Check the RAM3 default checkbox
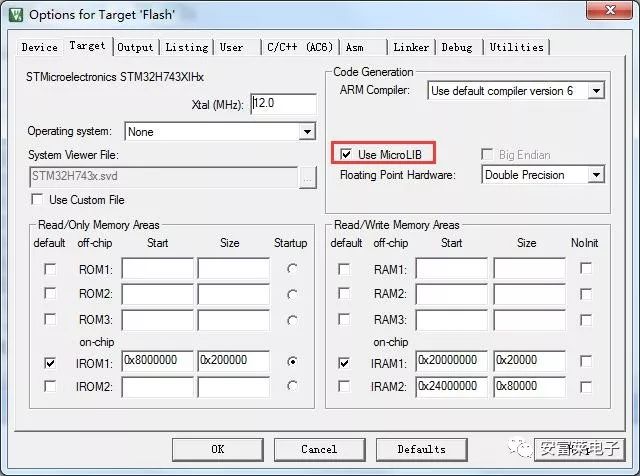 (344, 319)
